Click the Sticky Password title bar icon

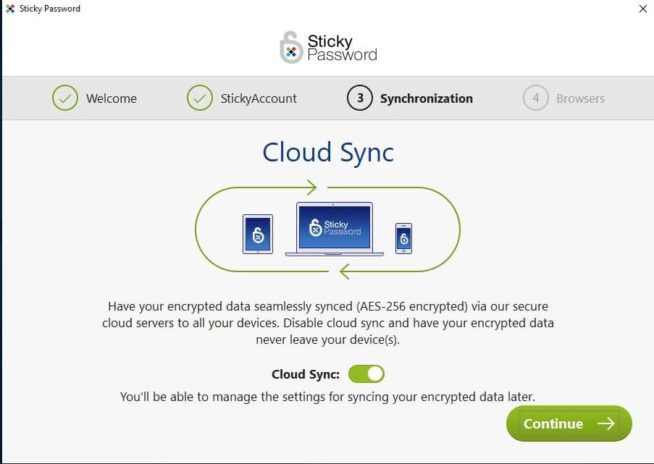coord(9,8)
